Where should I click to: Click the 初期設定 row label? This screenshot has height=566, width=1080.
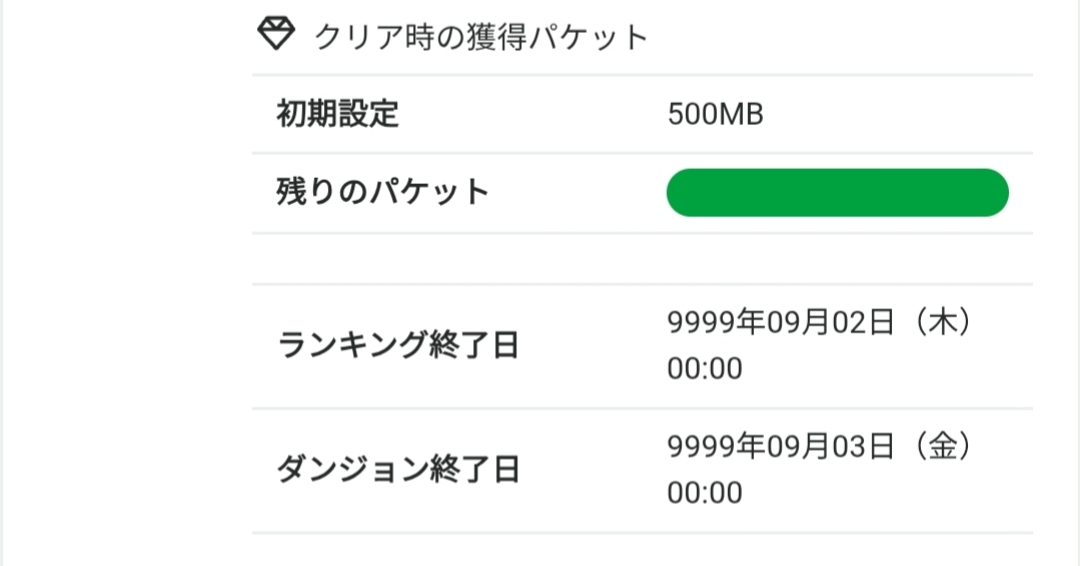(337, 114)
